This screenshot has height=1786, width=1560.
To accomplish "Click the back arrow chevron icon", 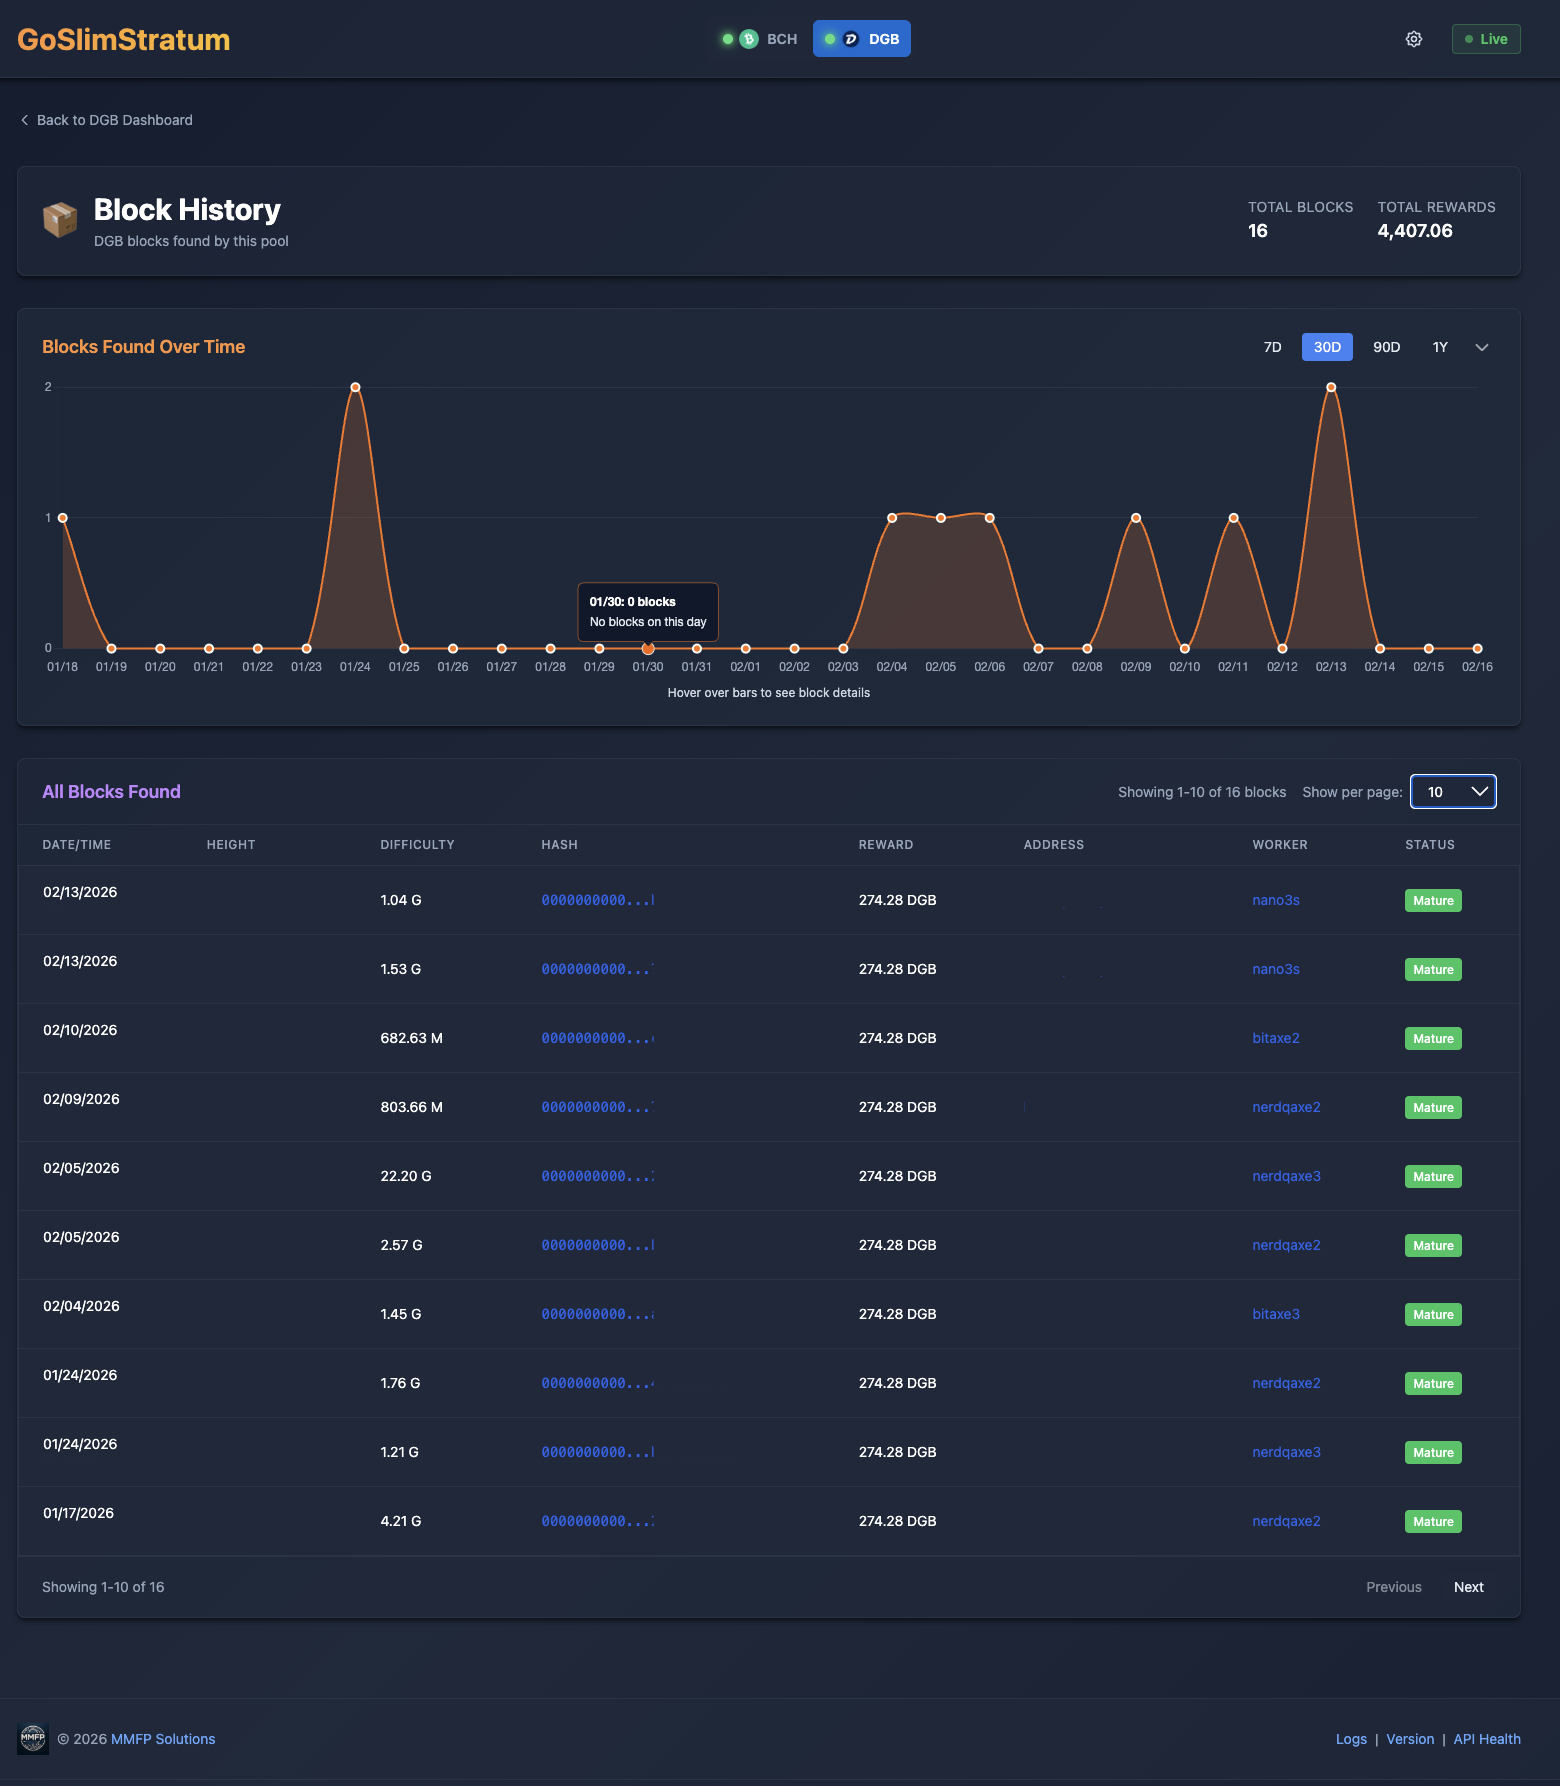I will [24, 120].
